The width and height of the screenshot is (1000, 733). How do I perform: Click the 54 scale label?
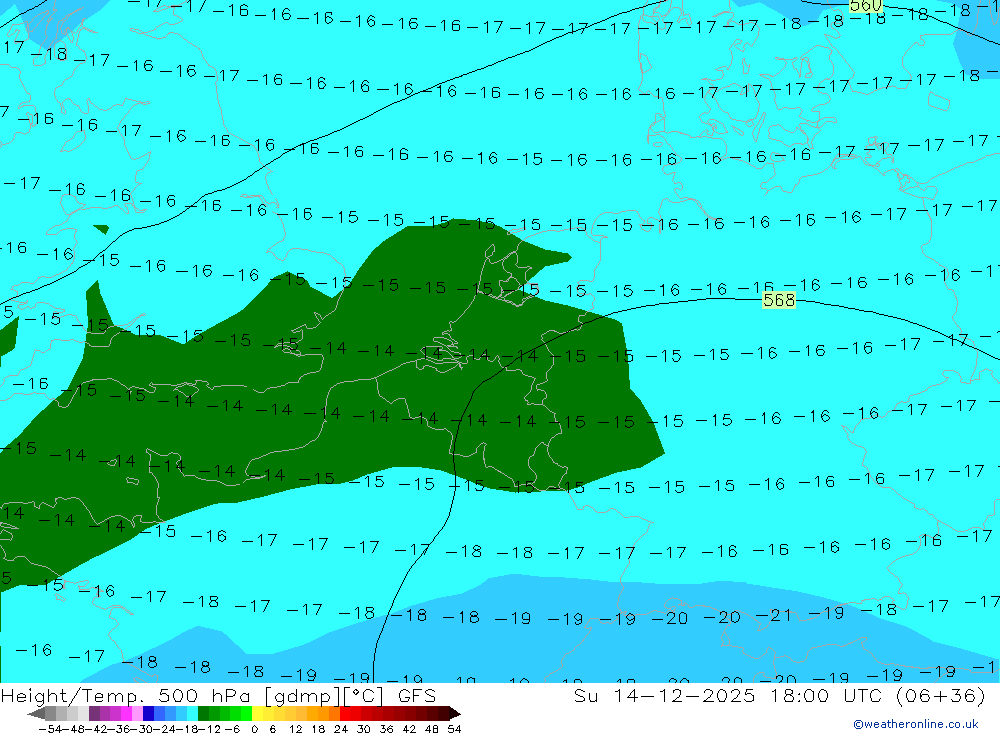pyautogui.click(x=454, y=729)
